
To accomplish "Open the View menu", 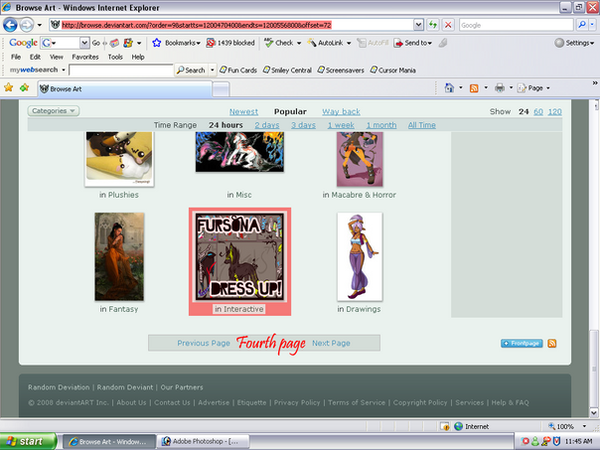I will coord(56,57).
